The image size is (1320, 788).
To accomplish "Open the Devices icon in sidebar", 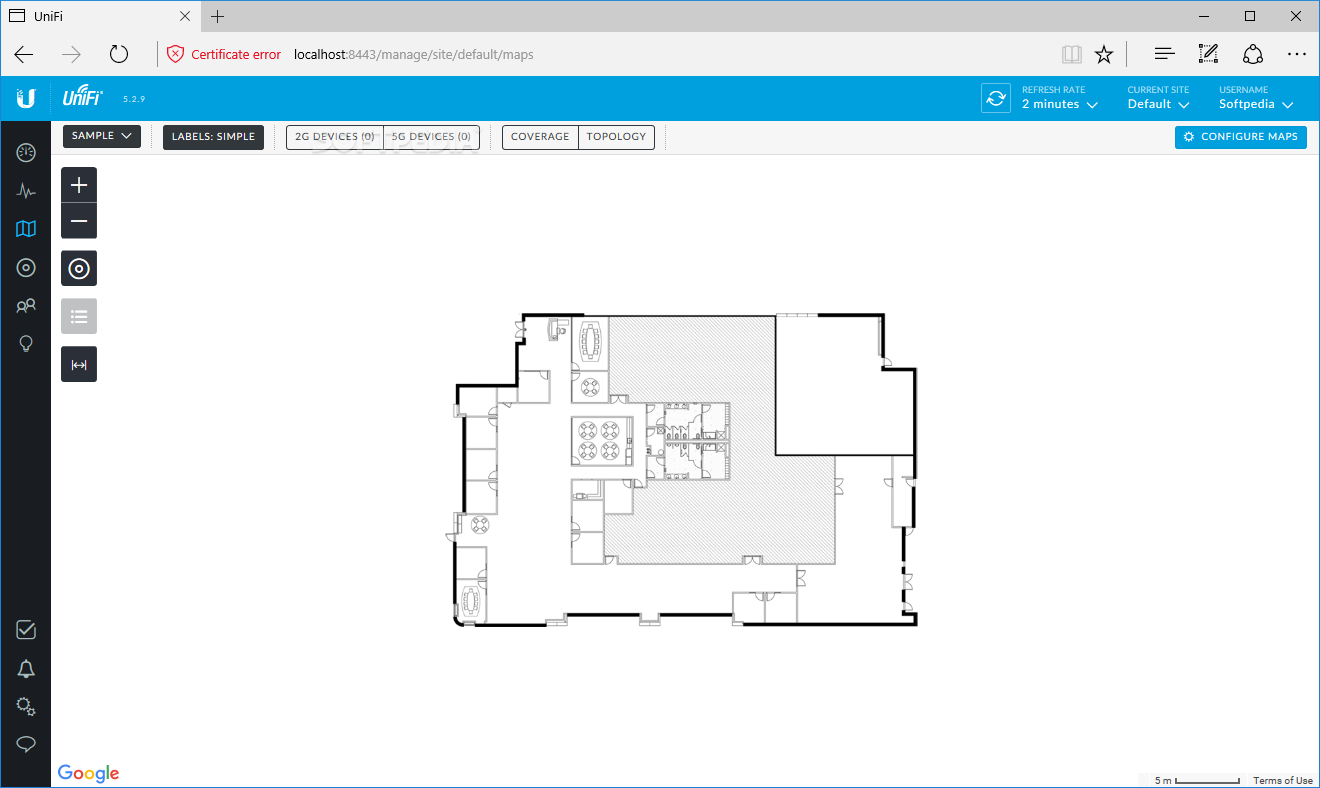I will 26,267.
